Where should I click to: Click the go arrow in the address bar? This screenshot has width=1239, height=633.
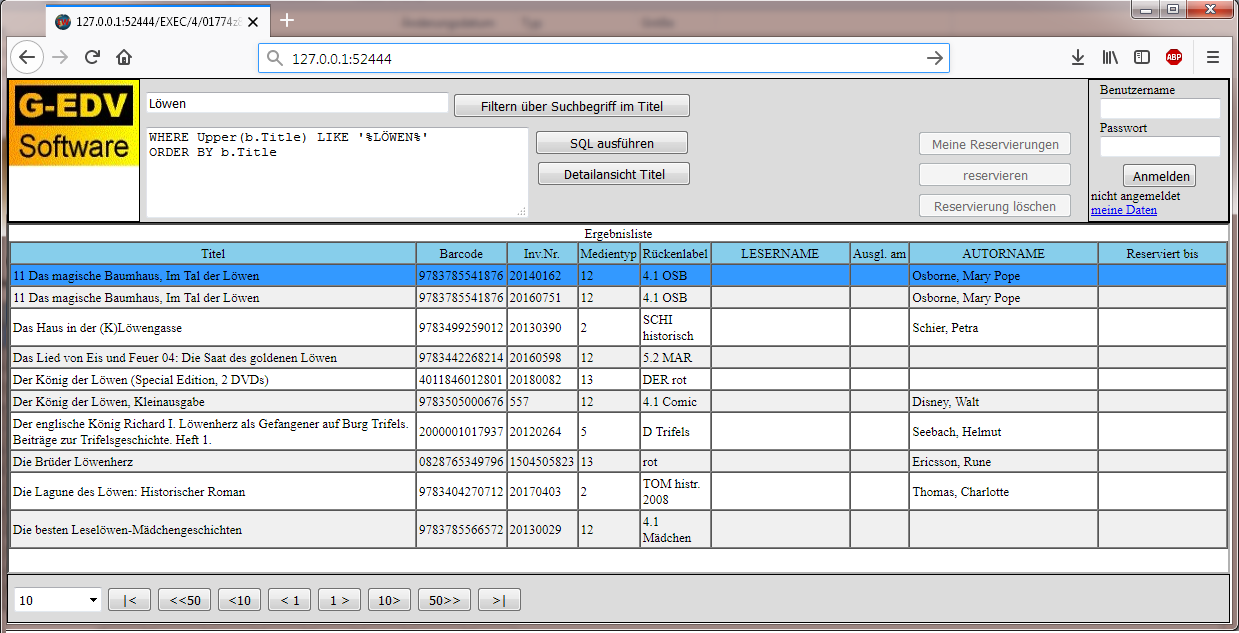(x=935, y=59)
